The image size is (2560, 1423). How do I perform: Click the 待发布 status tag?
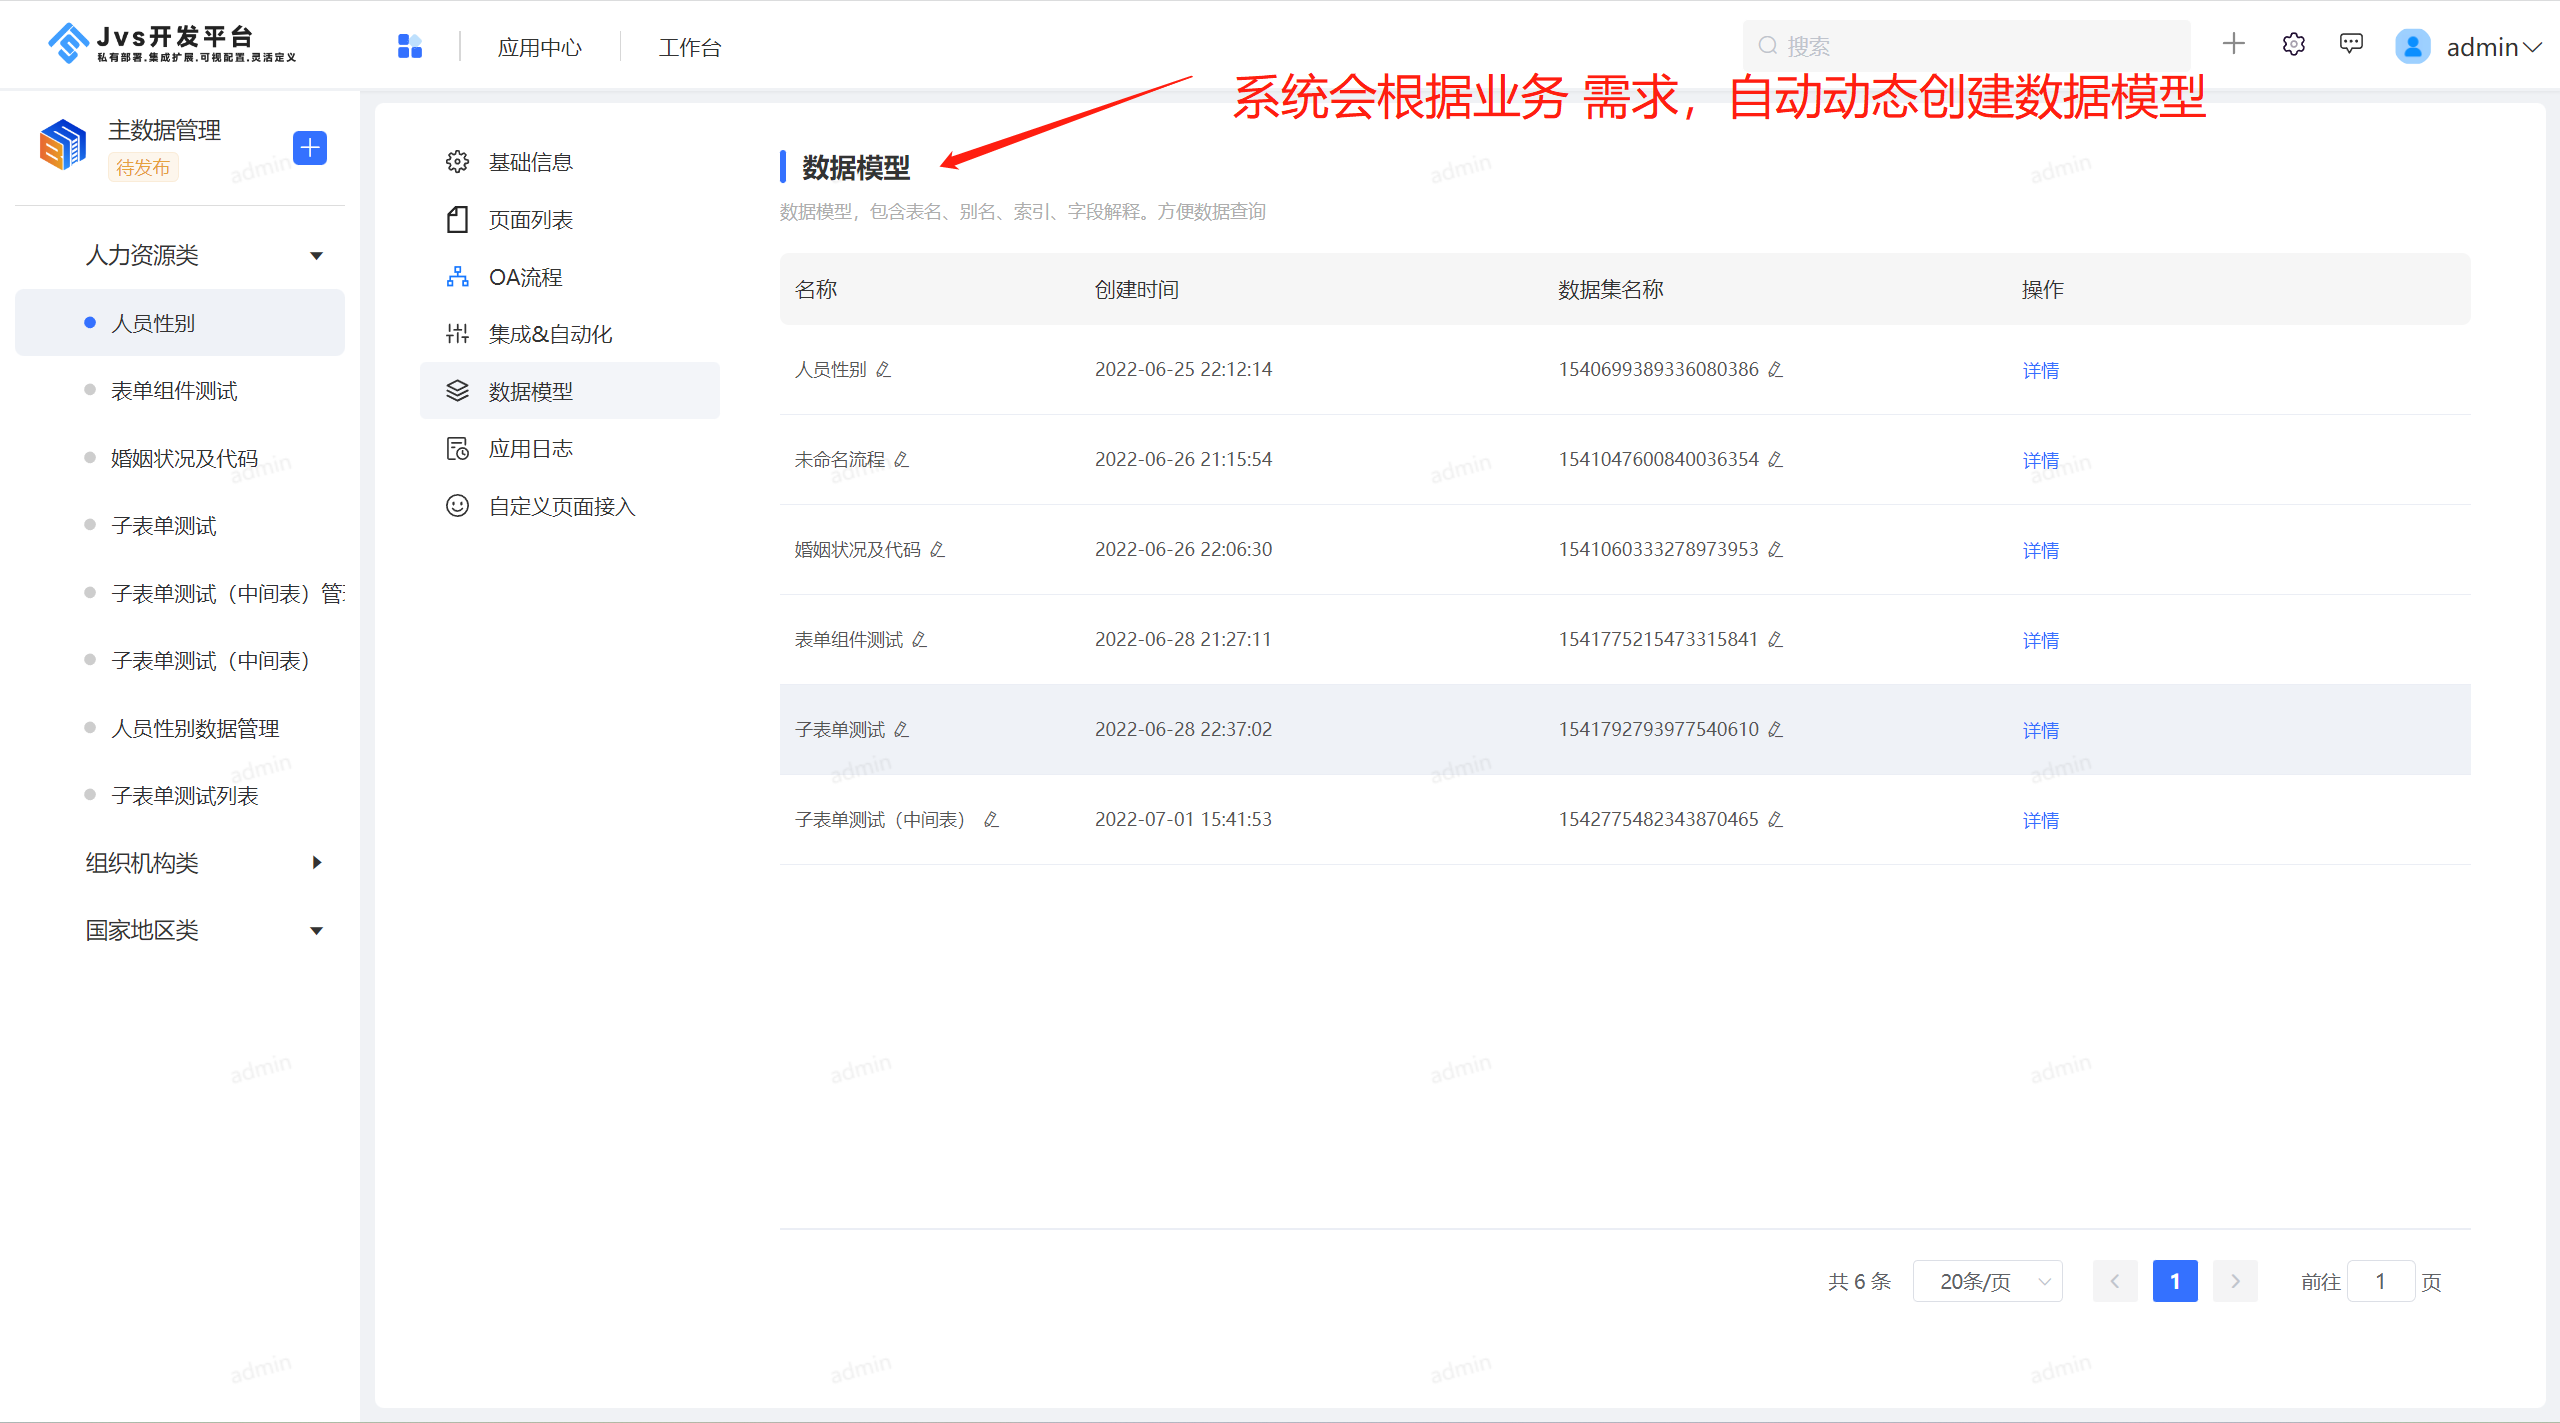coord(143,168)
